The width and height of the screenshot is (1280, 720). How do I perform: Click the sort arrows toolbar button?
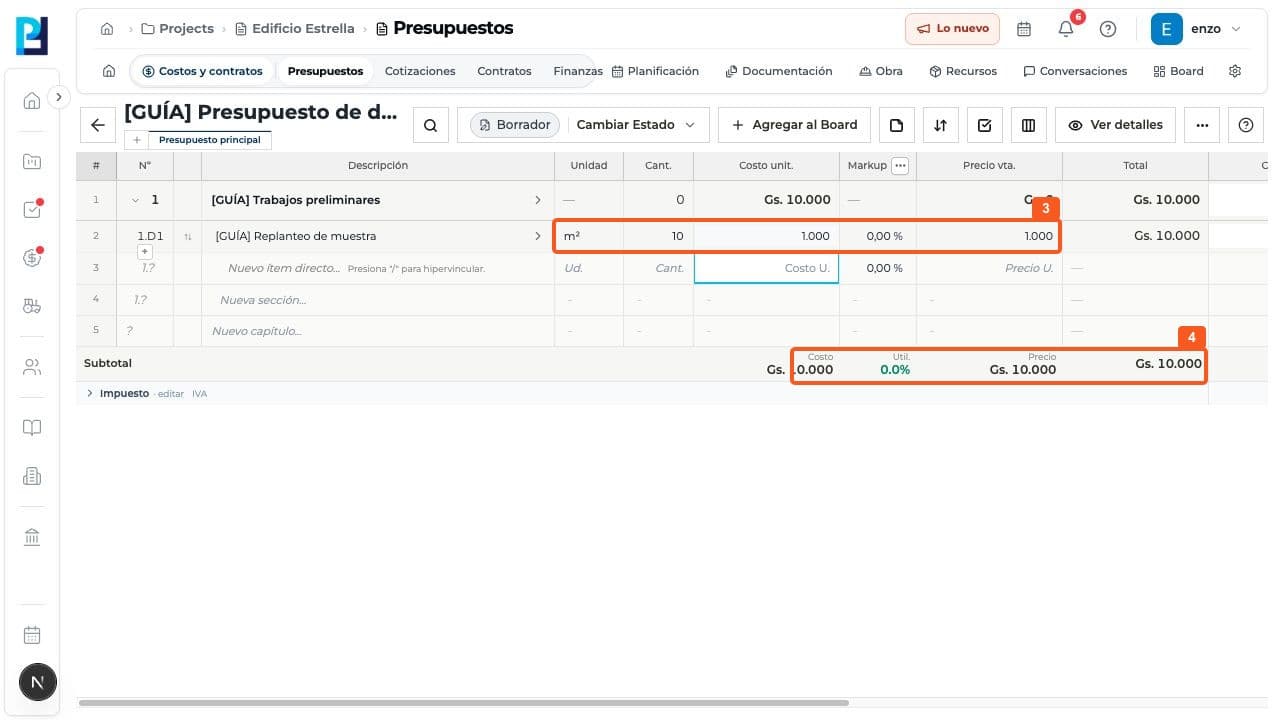[x=940, y=125]
